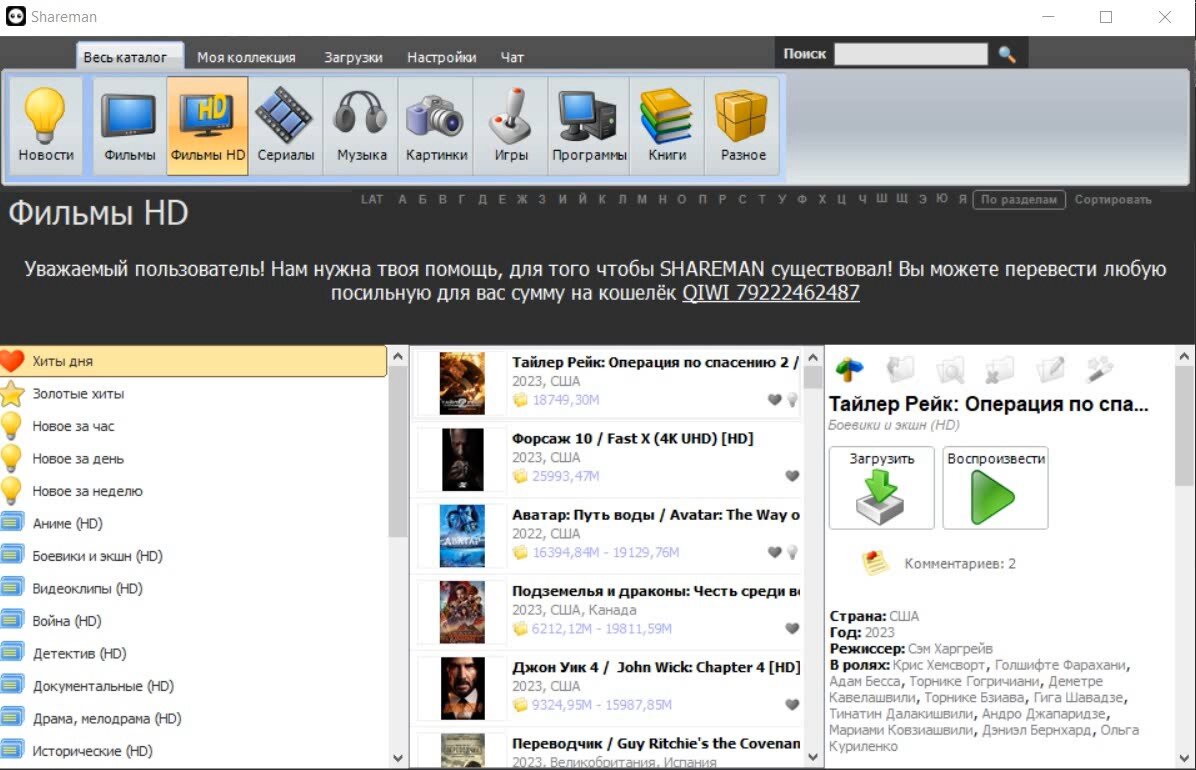Click the Shareman app logo icon
This screenshot has width=1196, height=770.
(15, 16)
